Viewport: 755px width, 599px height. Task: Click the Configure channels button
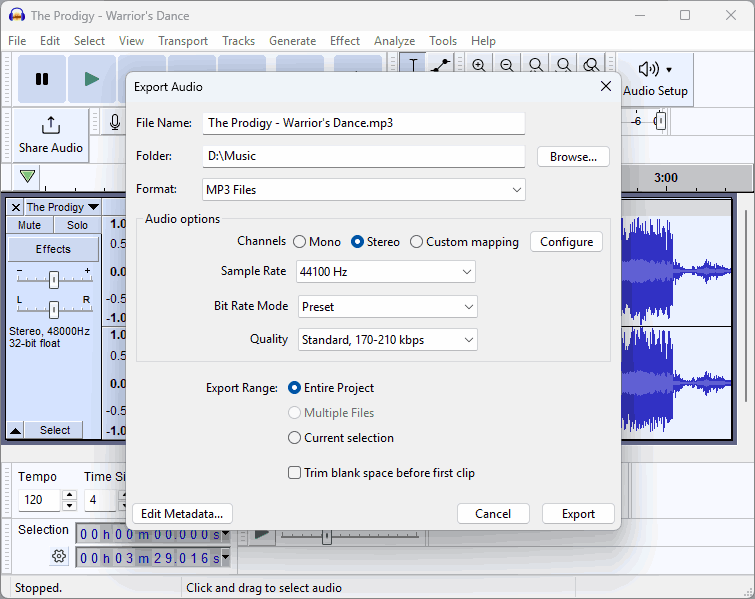566,242
